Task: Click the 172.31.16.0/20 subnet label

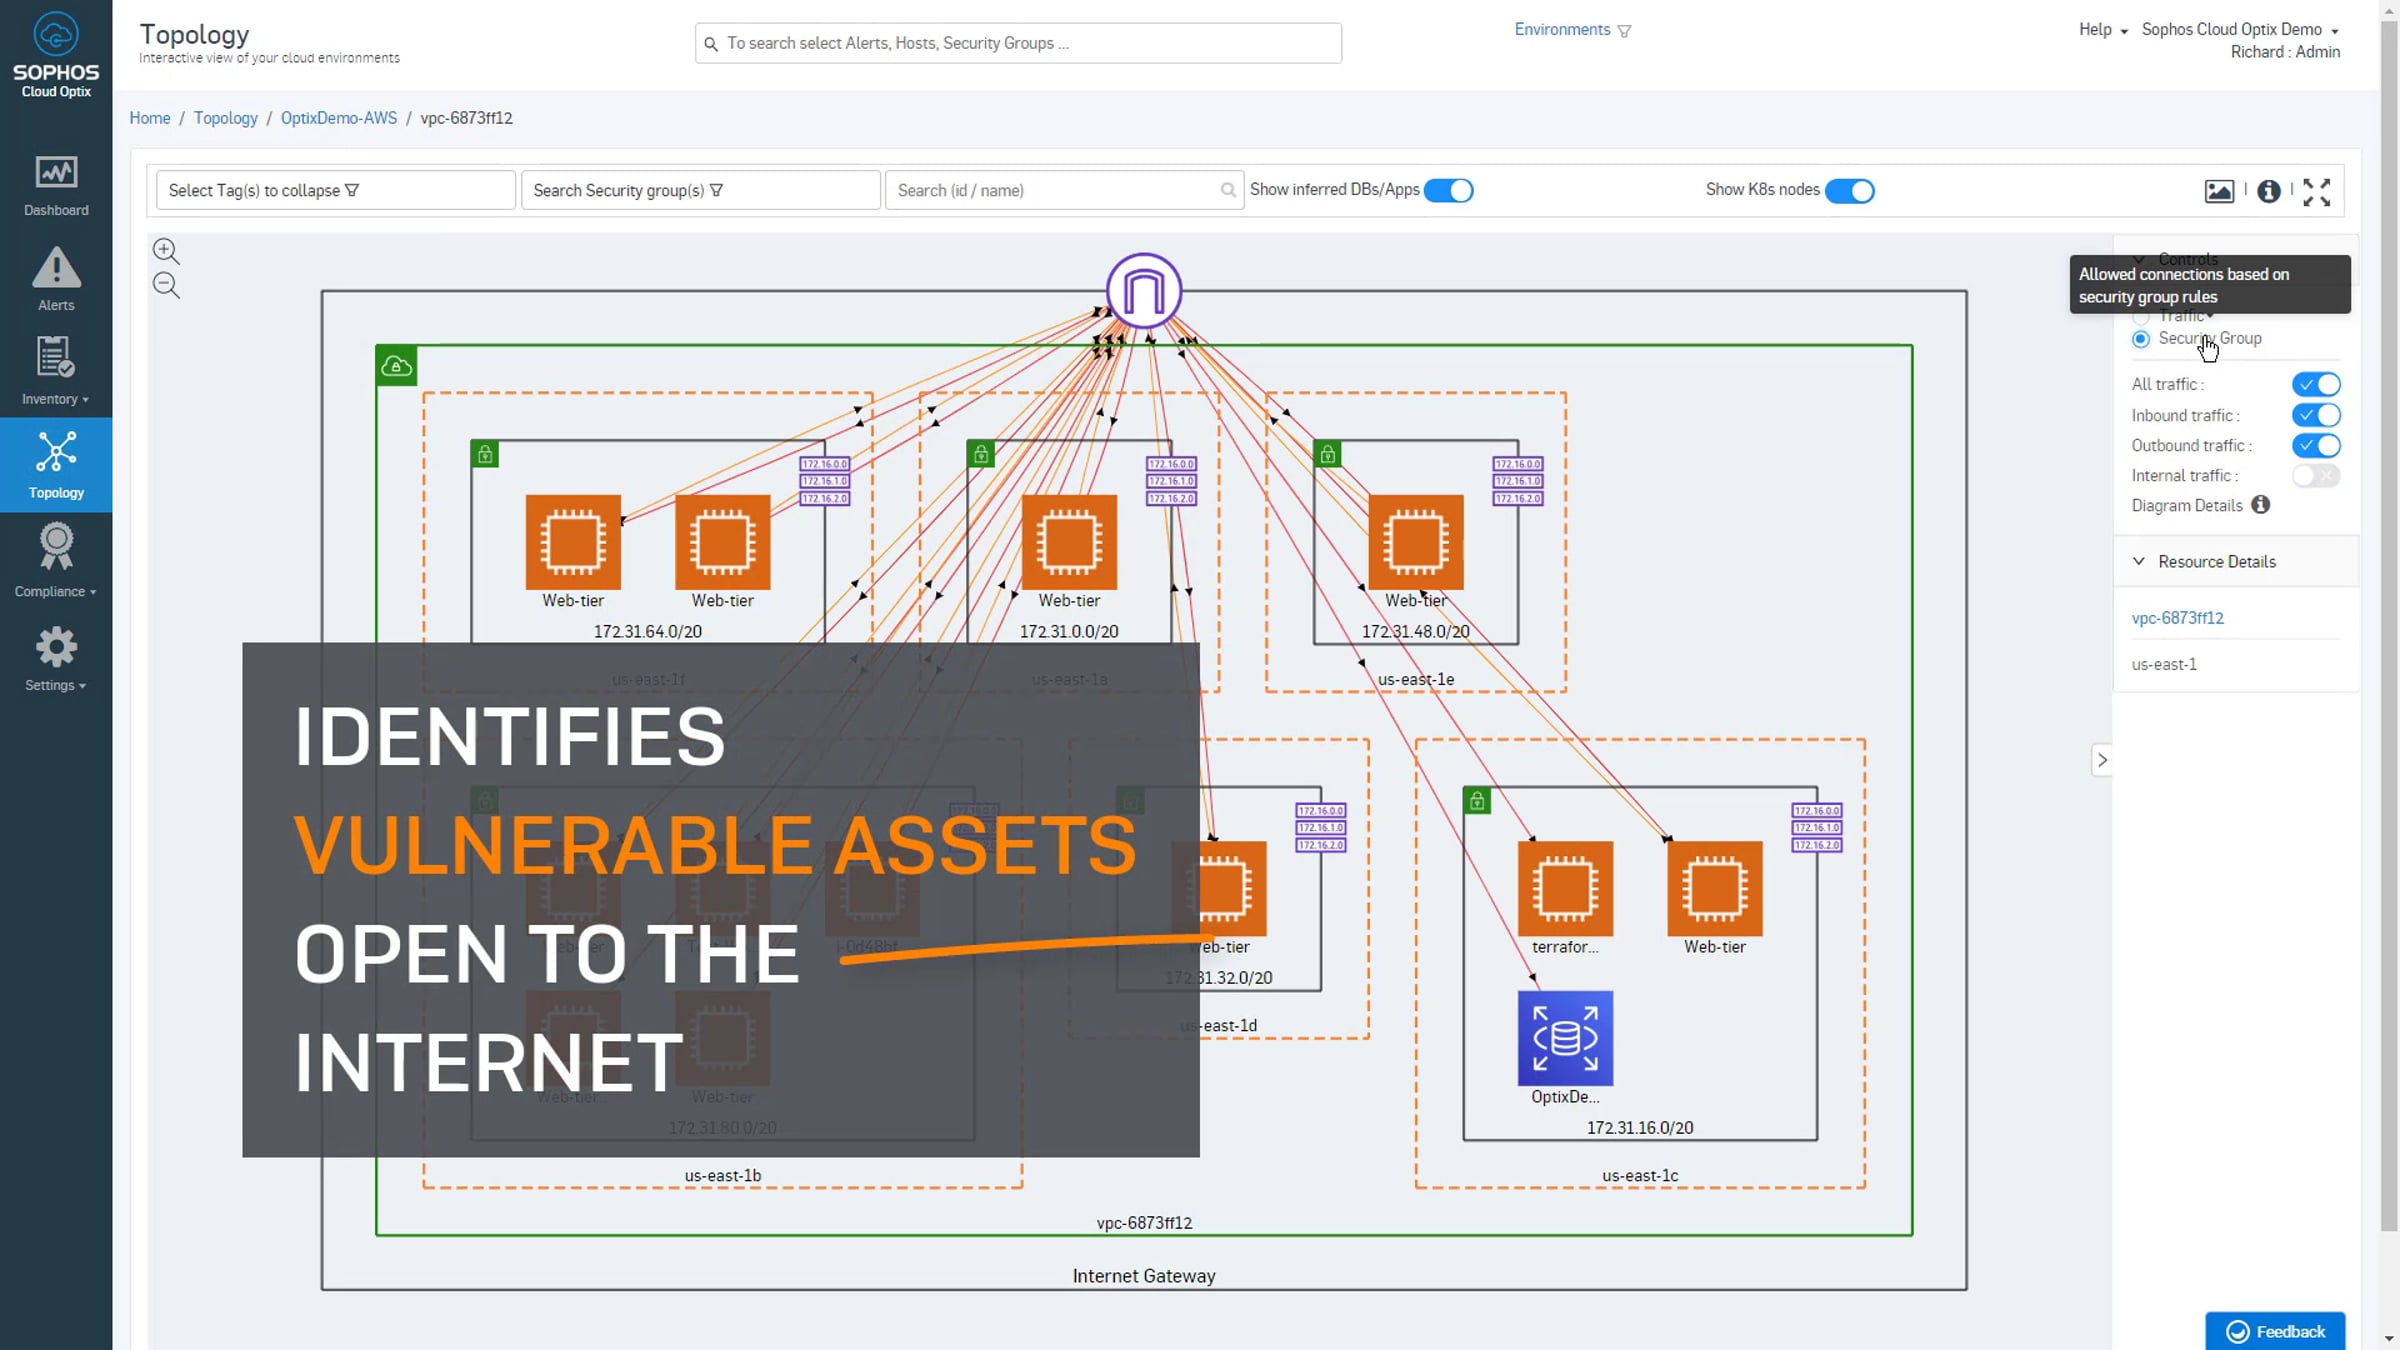Action: click(1640, 1128)
